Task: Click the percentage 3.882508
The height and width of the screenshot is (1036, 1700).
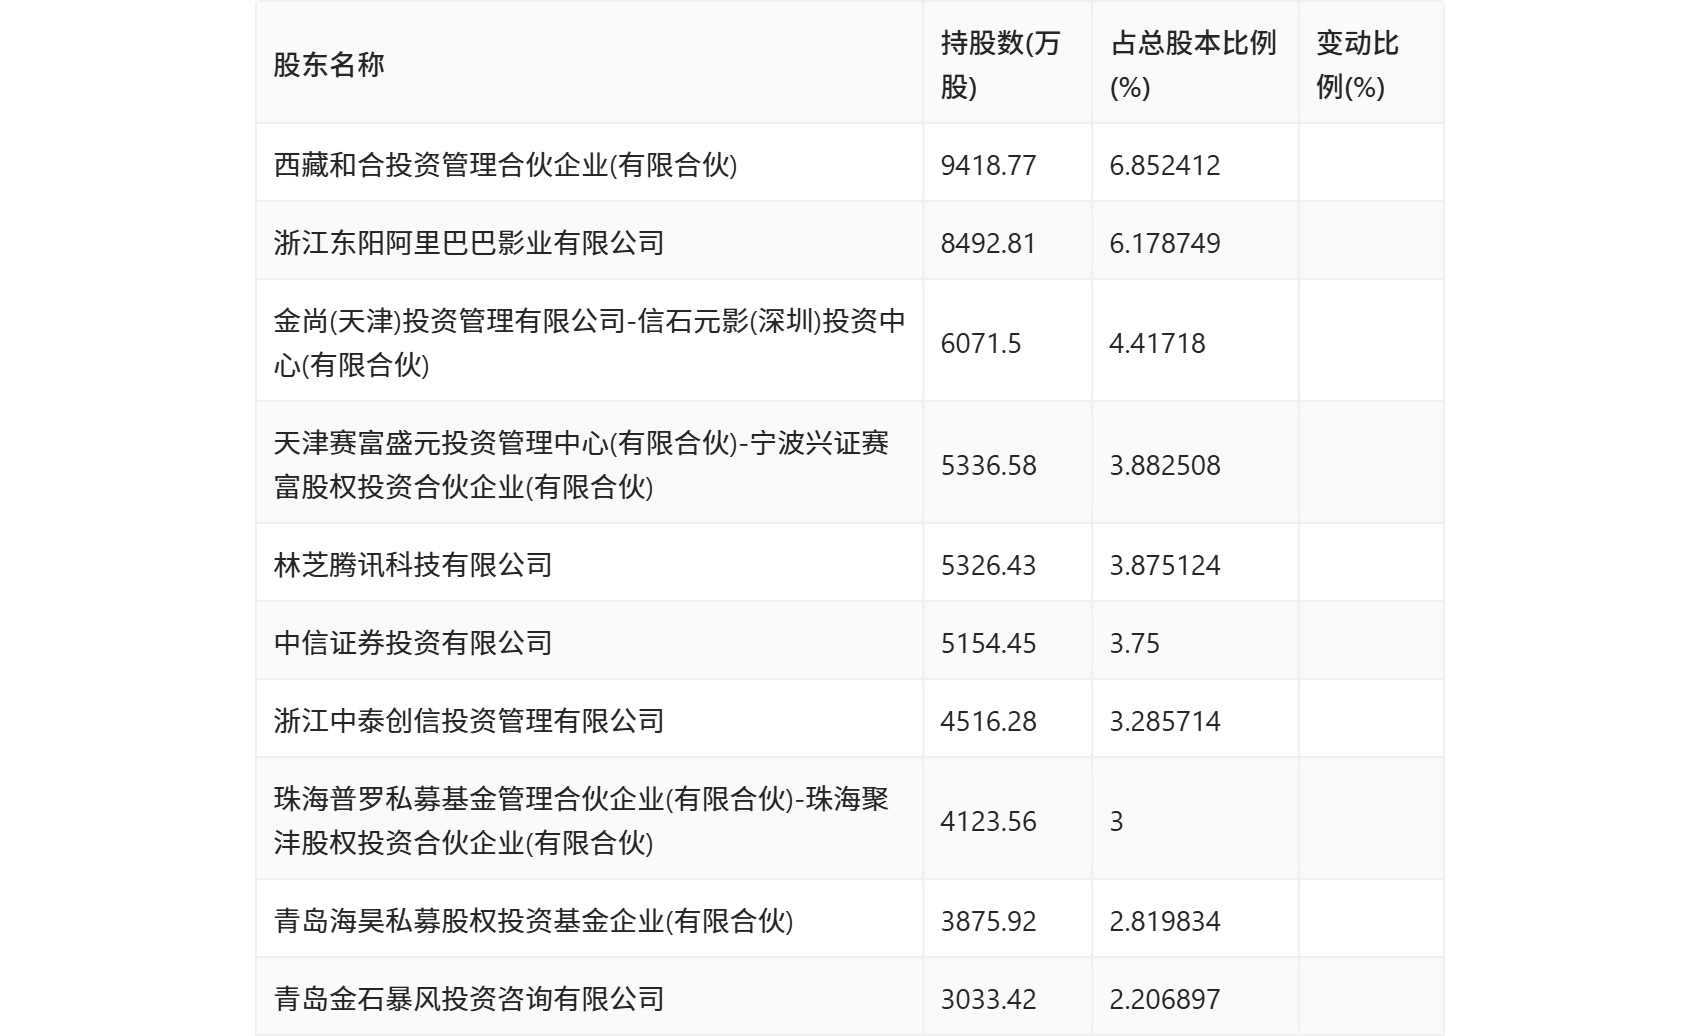Action: [1165, 465]
